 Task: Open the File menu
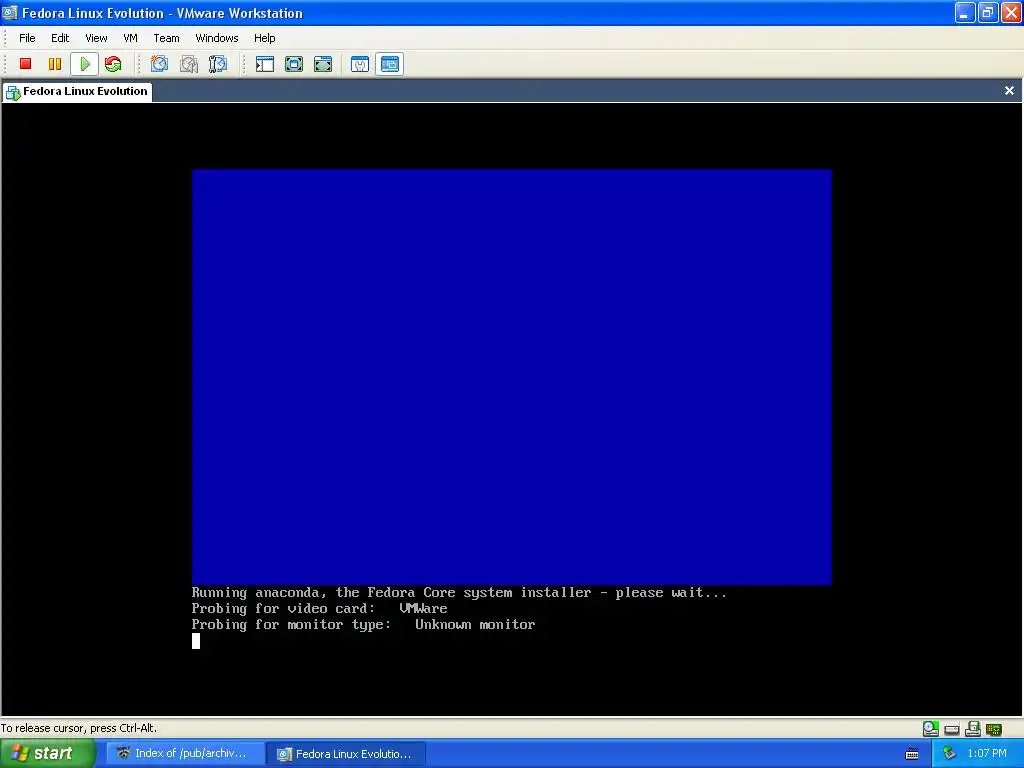(x=27, y=38)
